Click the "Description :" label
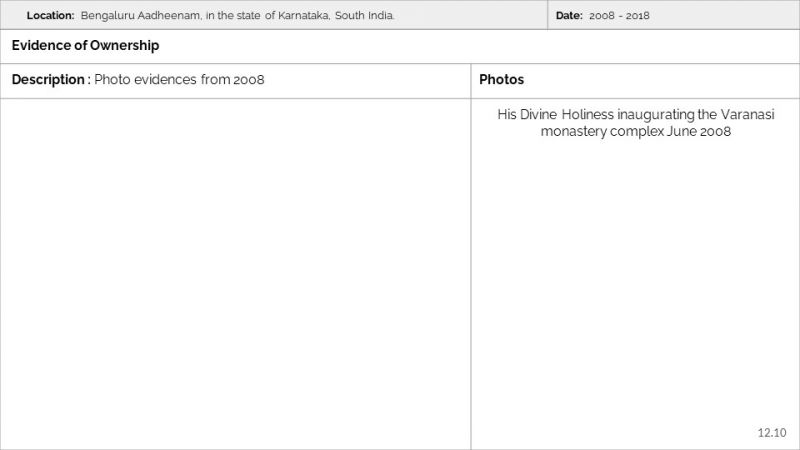 (50, 80)
